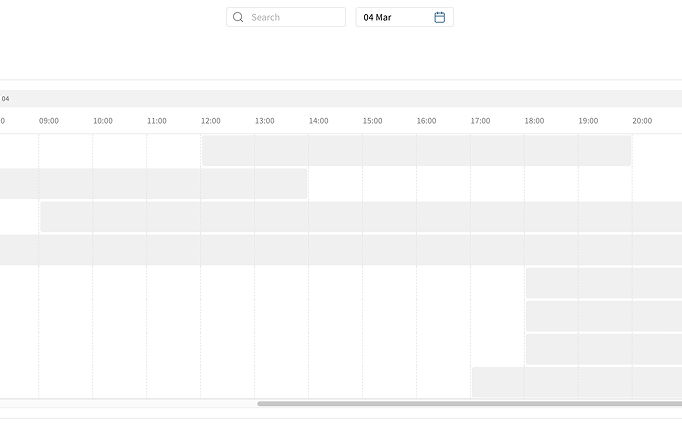Click the 17:00 time marker
The width and height of the screenshot is (682, 427).
481,121
